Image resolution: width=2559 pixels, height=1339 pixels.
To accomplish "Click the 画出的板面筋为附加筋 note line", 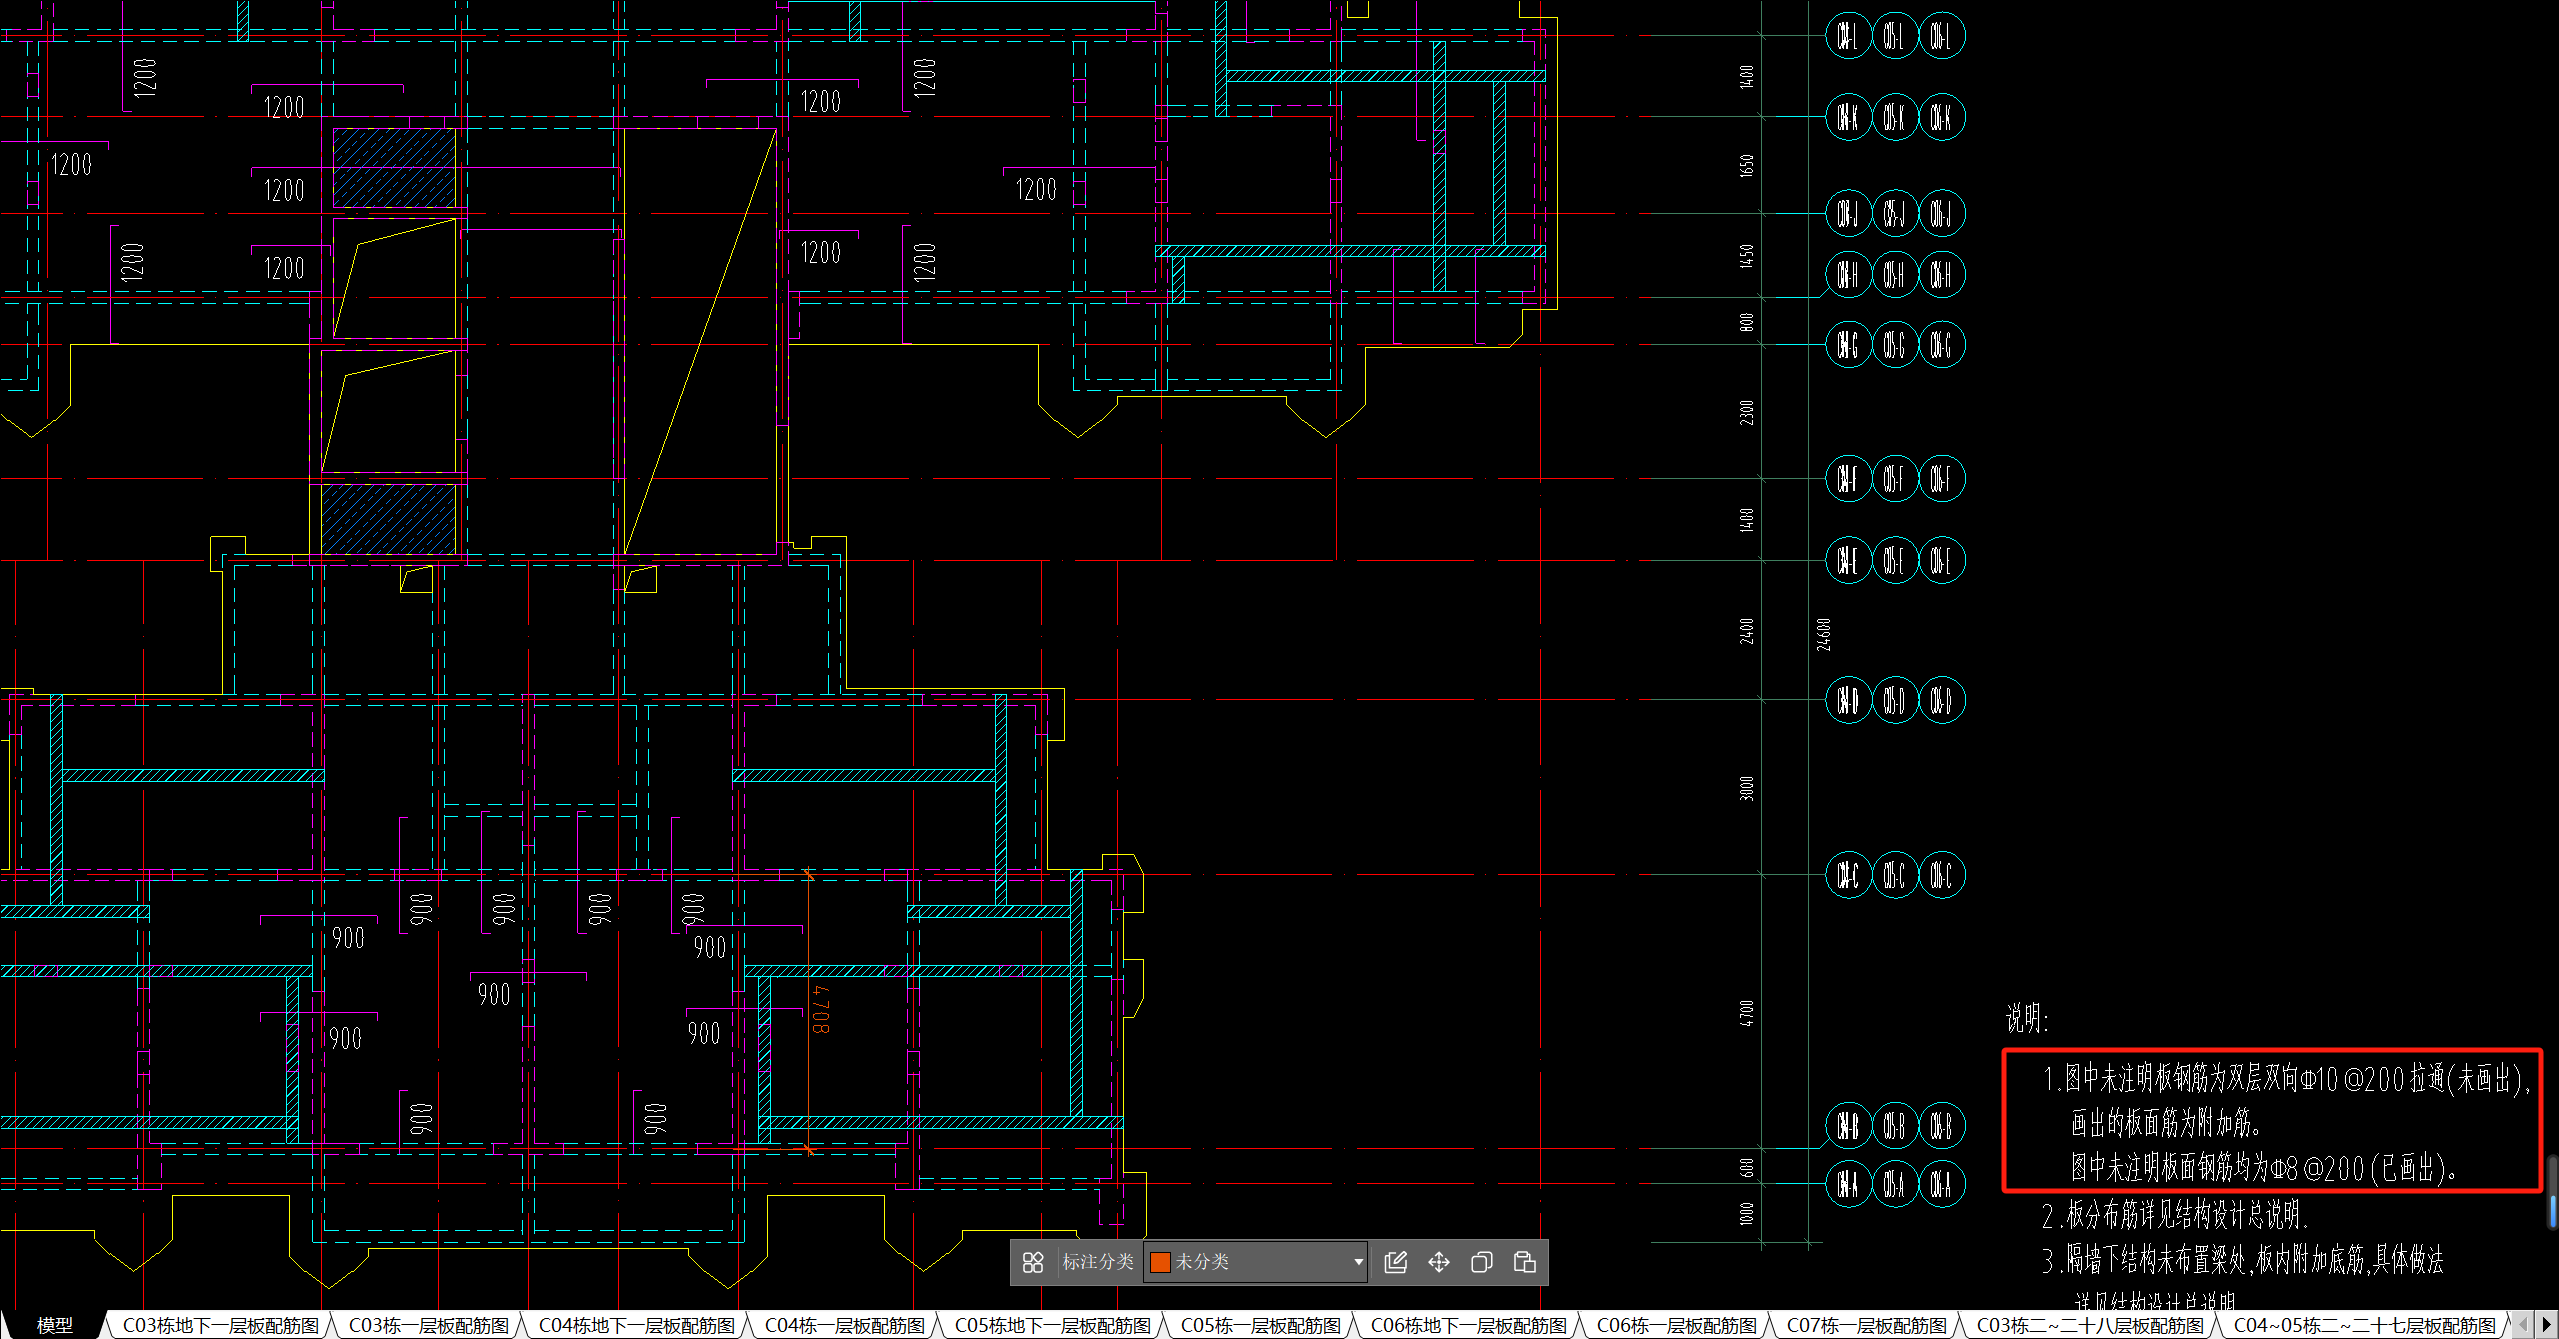I will 2166,1123.
